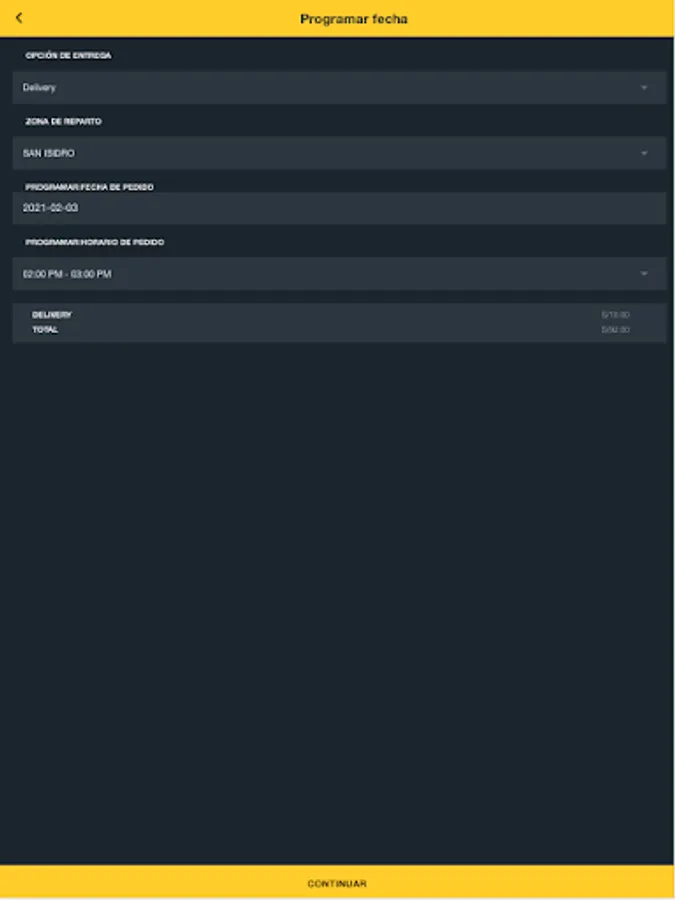This screenshot has height=900, width=675.
Task: Click the TOTAL row label in summary
Action: pyautogui.click(x=45, y=330)
